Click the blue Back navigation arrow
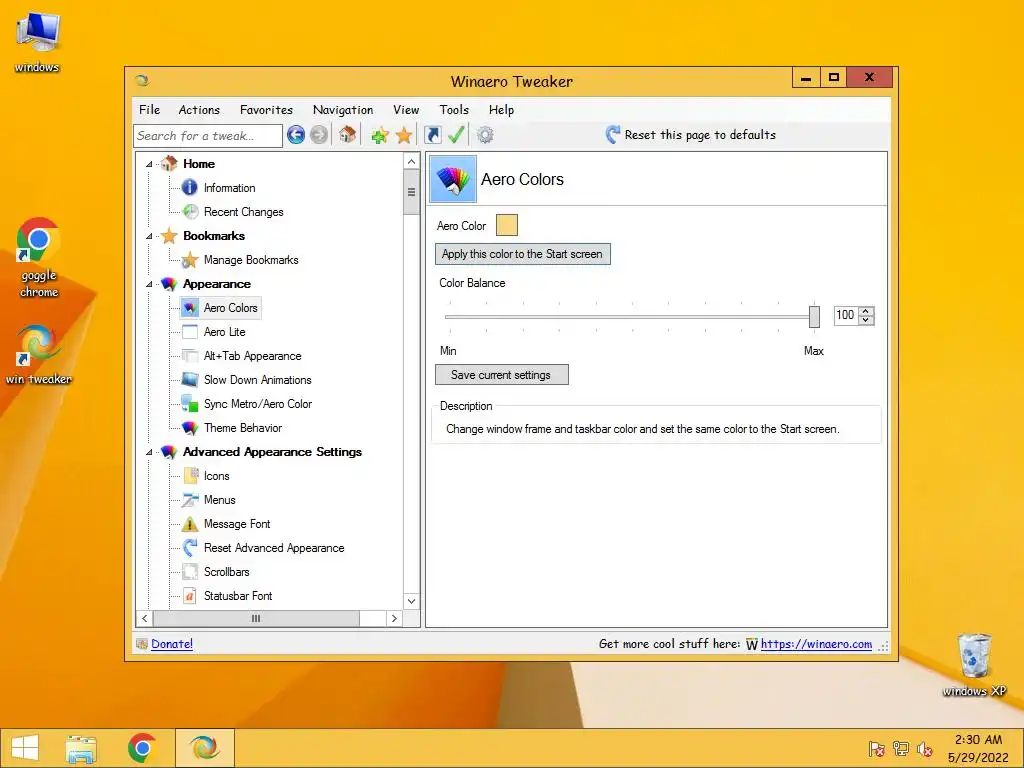Image resolution: width=1024 pixels, height=768 pixels. point(296,135)
